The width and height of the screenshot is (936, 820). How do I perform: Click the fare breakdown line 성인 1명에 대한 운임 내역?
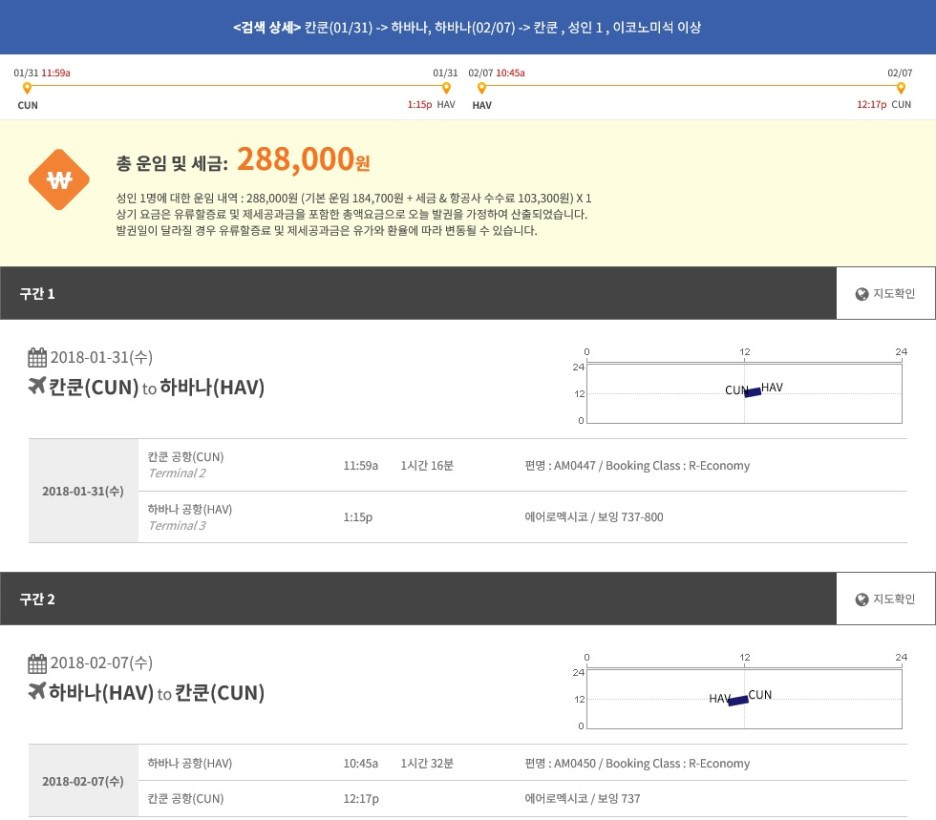tap(353, 198)
